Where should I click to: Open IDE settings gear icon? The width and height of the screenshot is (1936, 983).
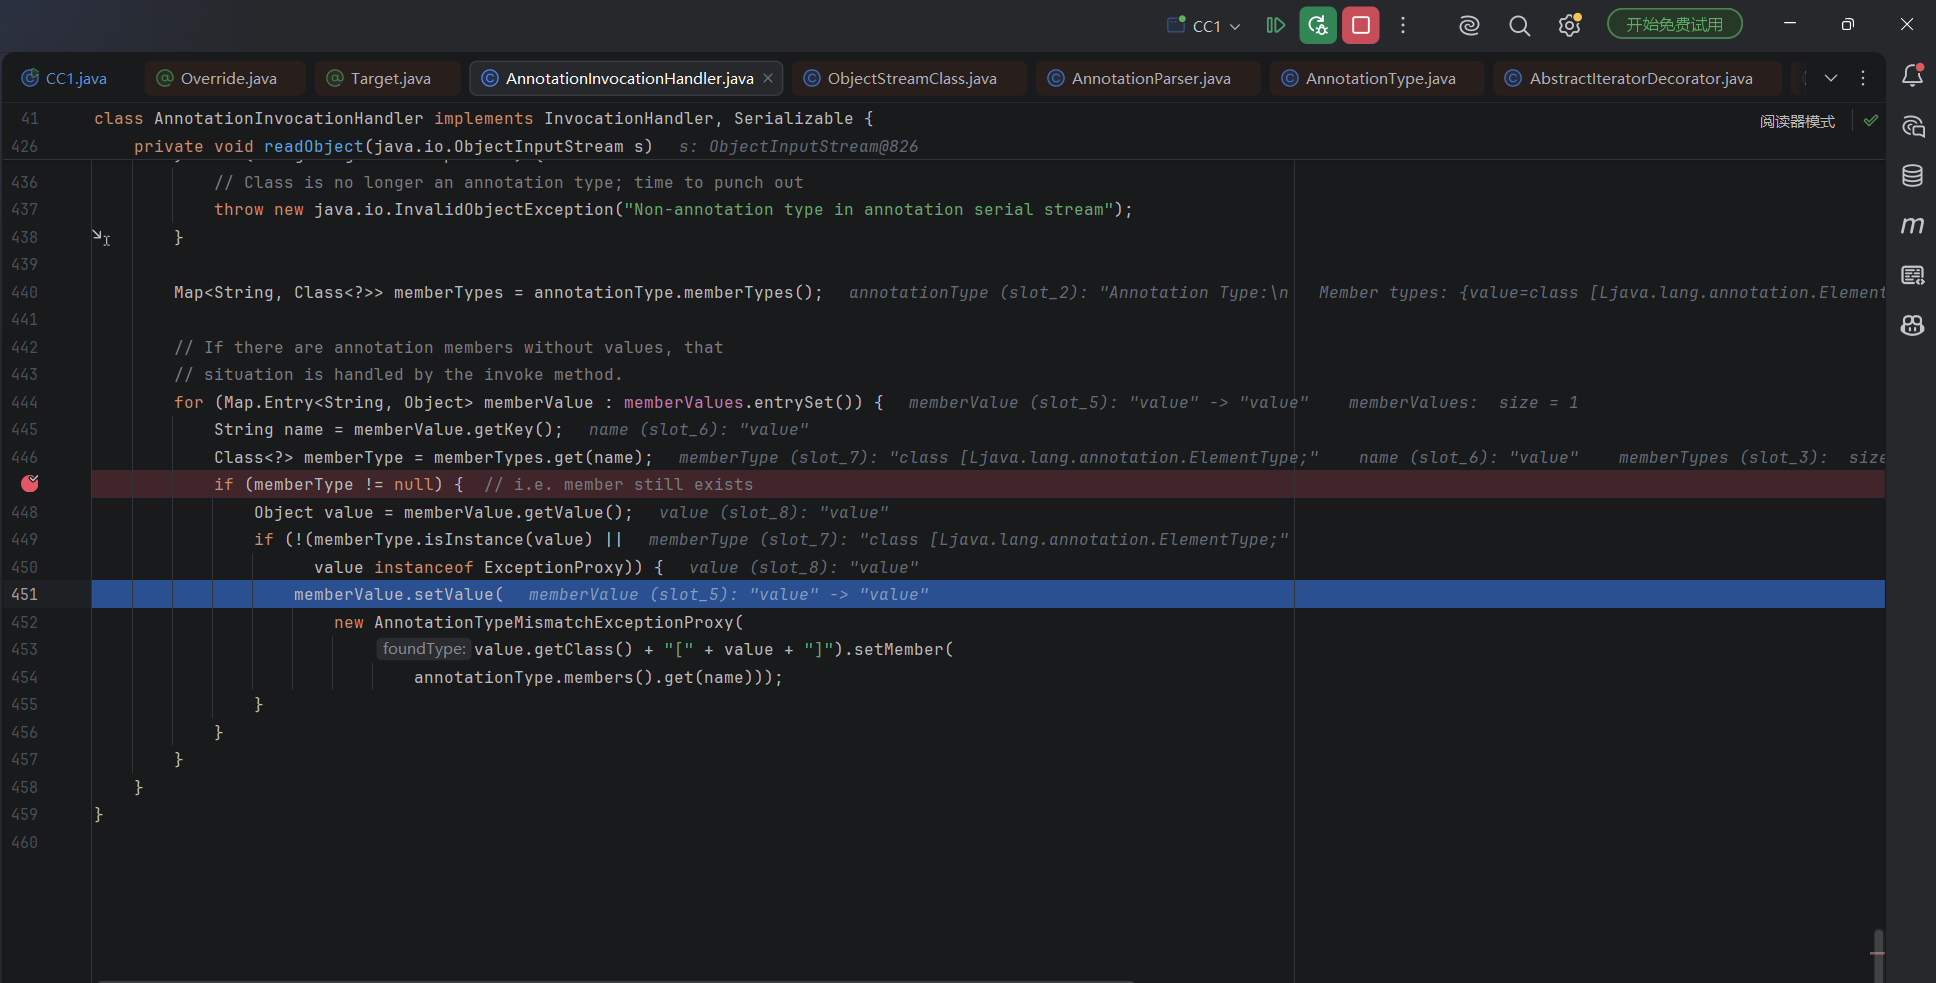click(x=1569, y=26)
